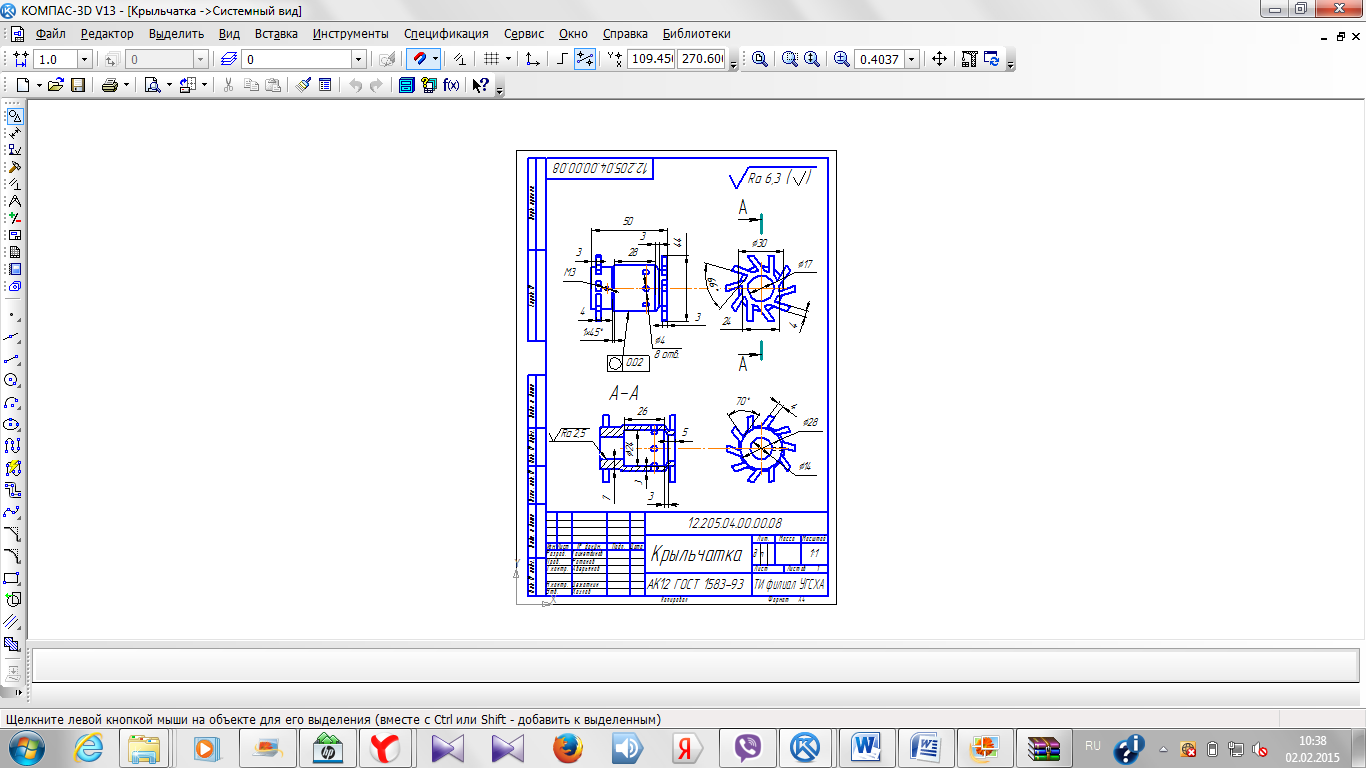
Task: Open the Спецификация menu
Action: [446, 33]
